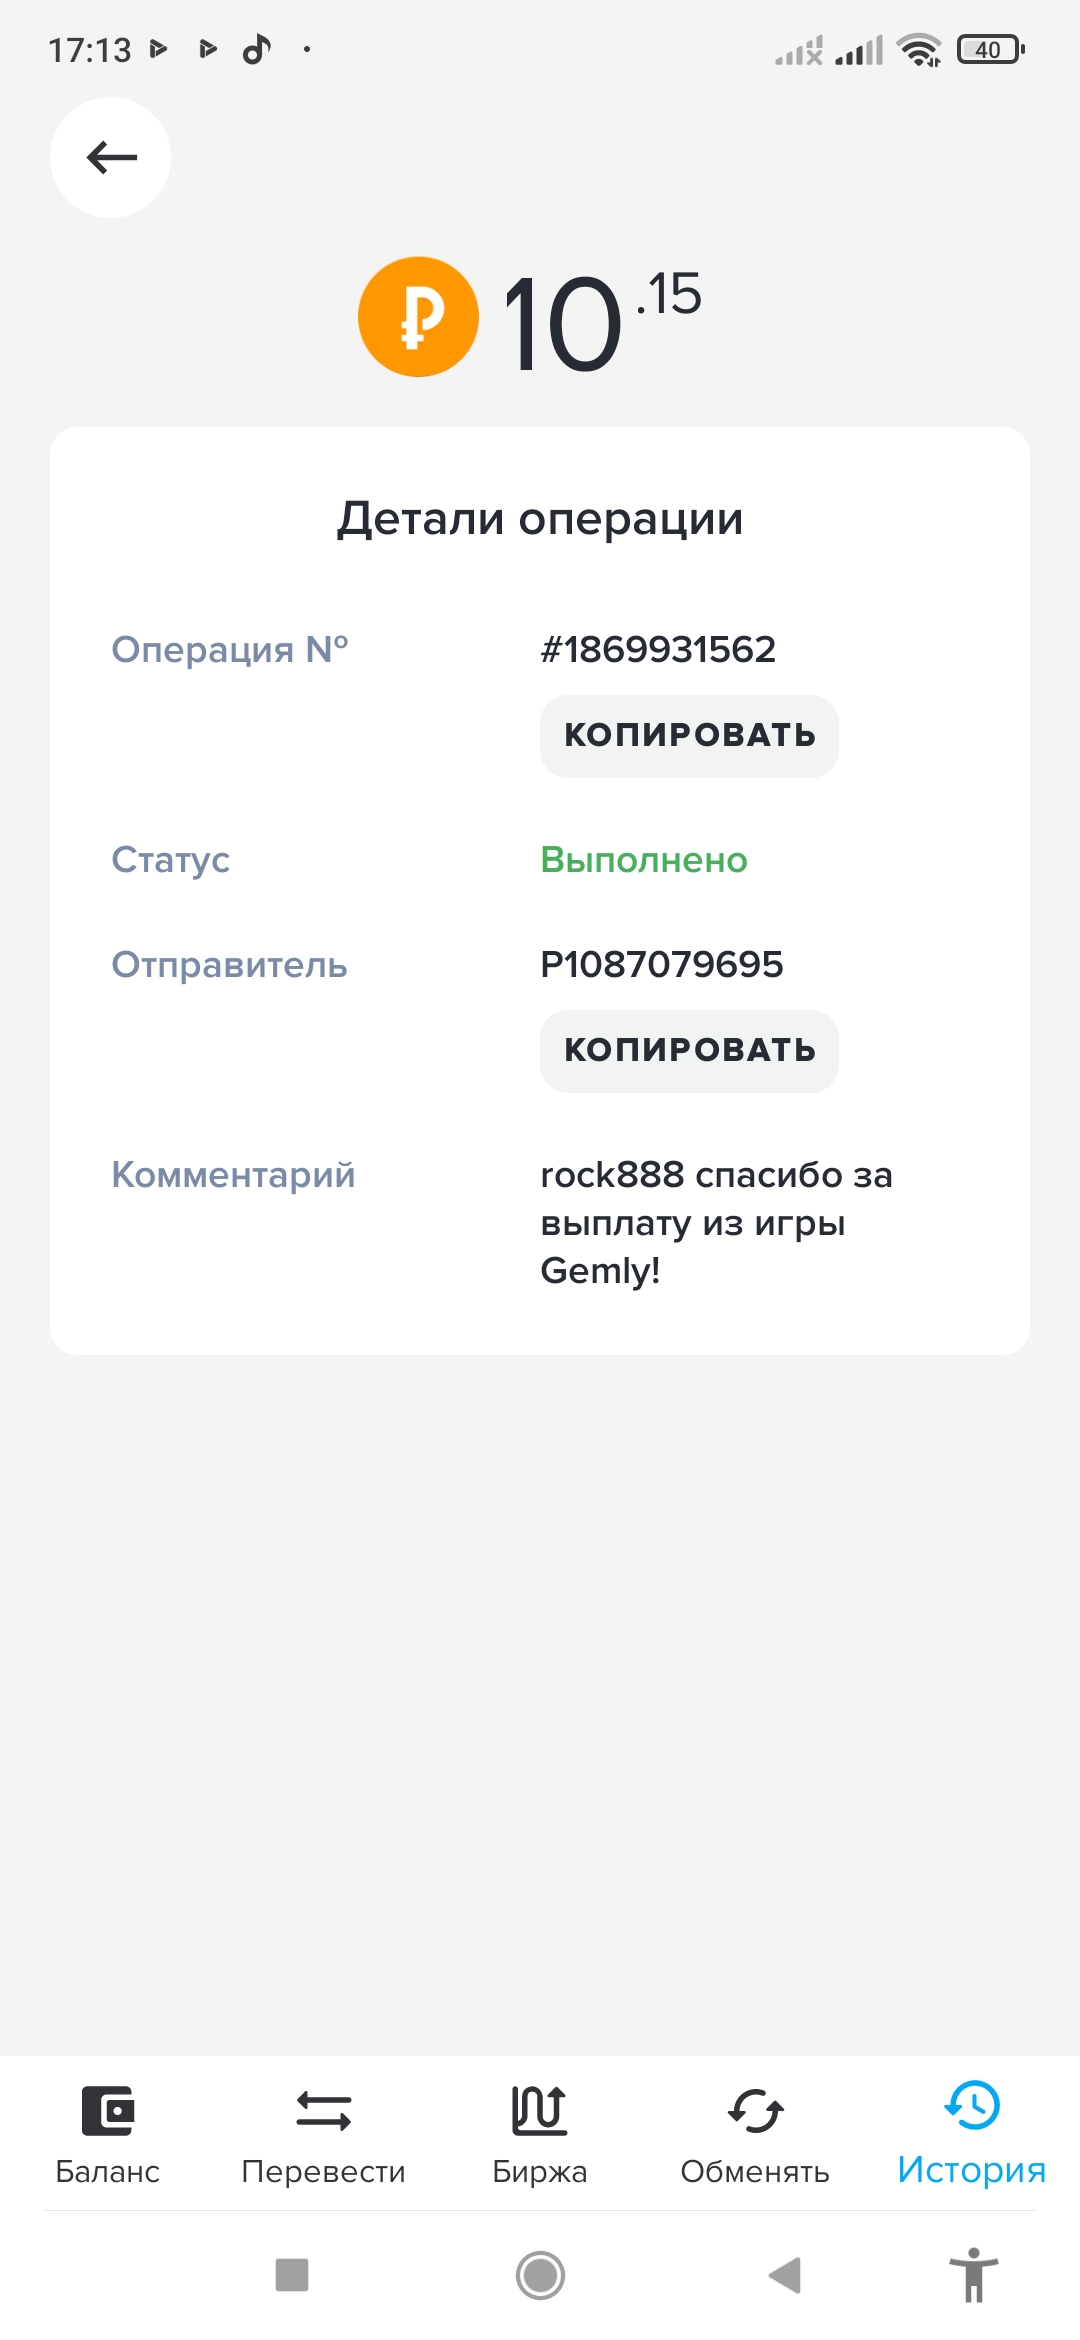Switch to the Баланс tab label
1080x2340 pixels.
(108, 2172)
